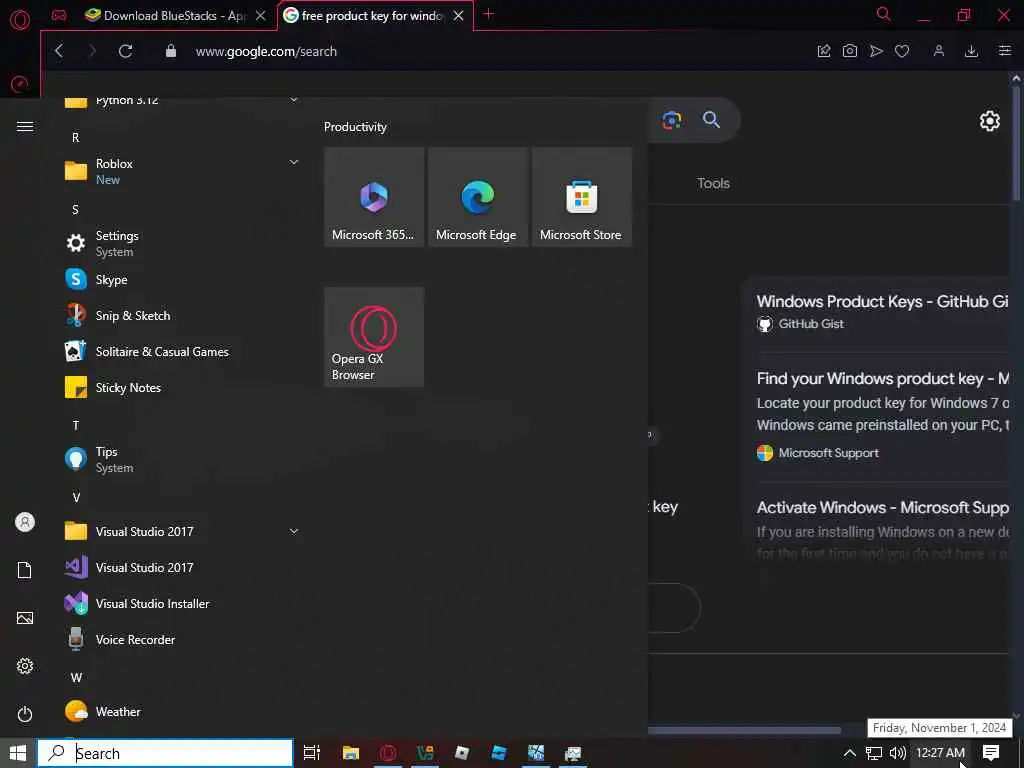Viewport: 1024px width, 768px height.
Task: Switch to Opera GX on the taskbar
Action: click(x=388, y=753)
